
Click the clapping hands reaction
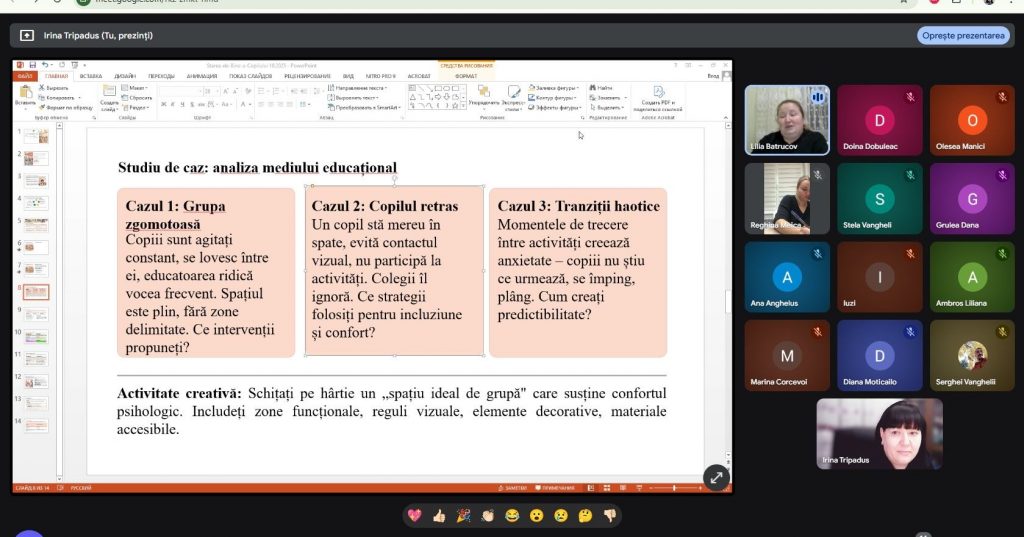click(x=488, y=516)
